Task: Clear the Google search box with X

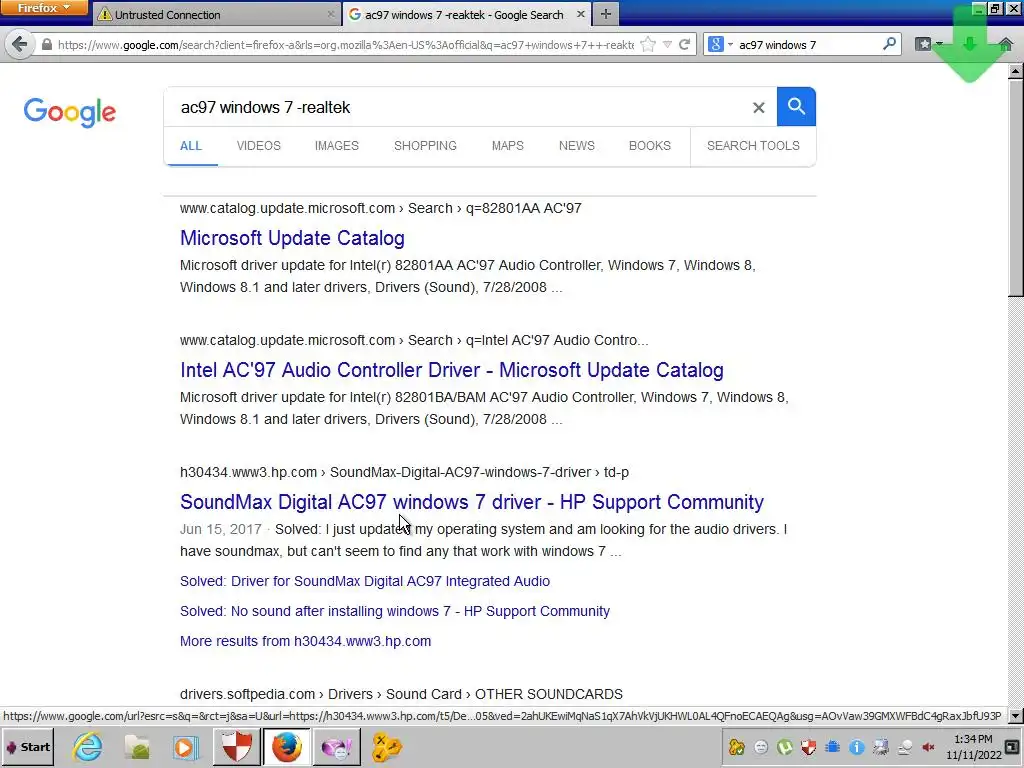Action: (x=758, y=108)
